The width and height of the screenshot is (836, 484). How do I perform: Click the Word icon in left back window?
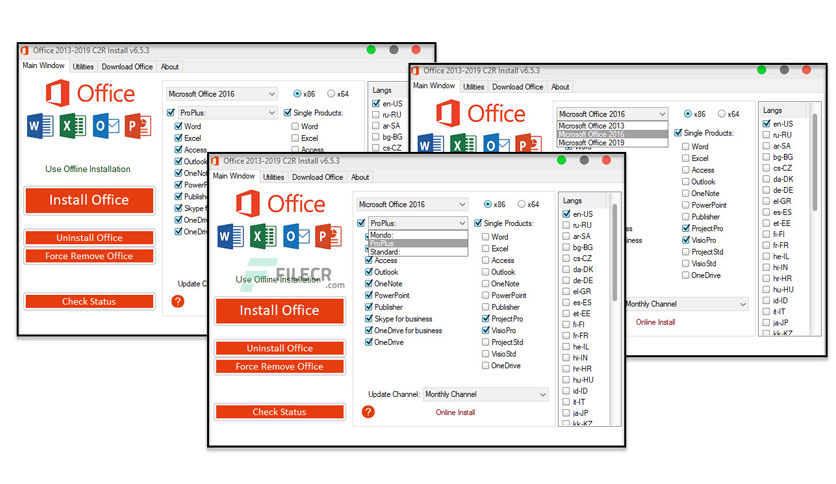pyautogui.click(x=40, y=126)
